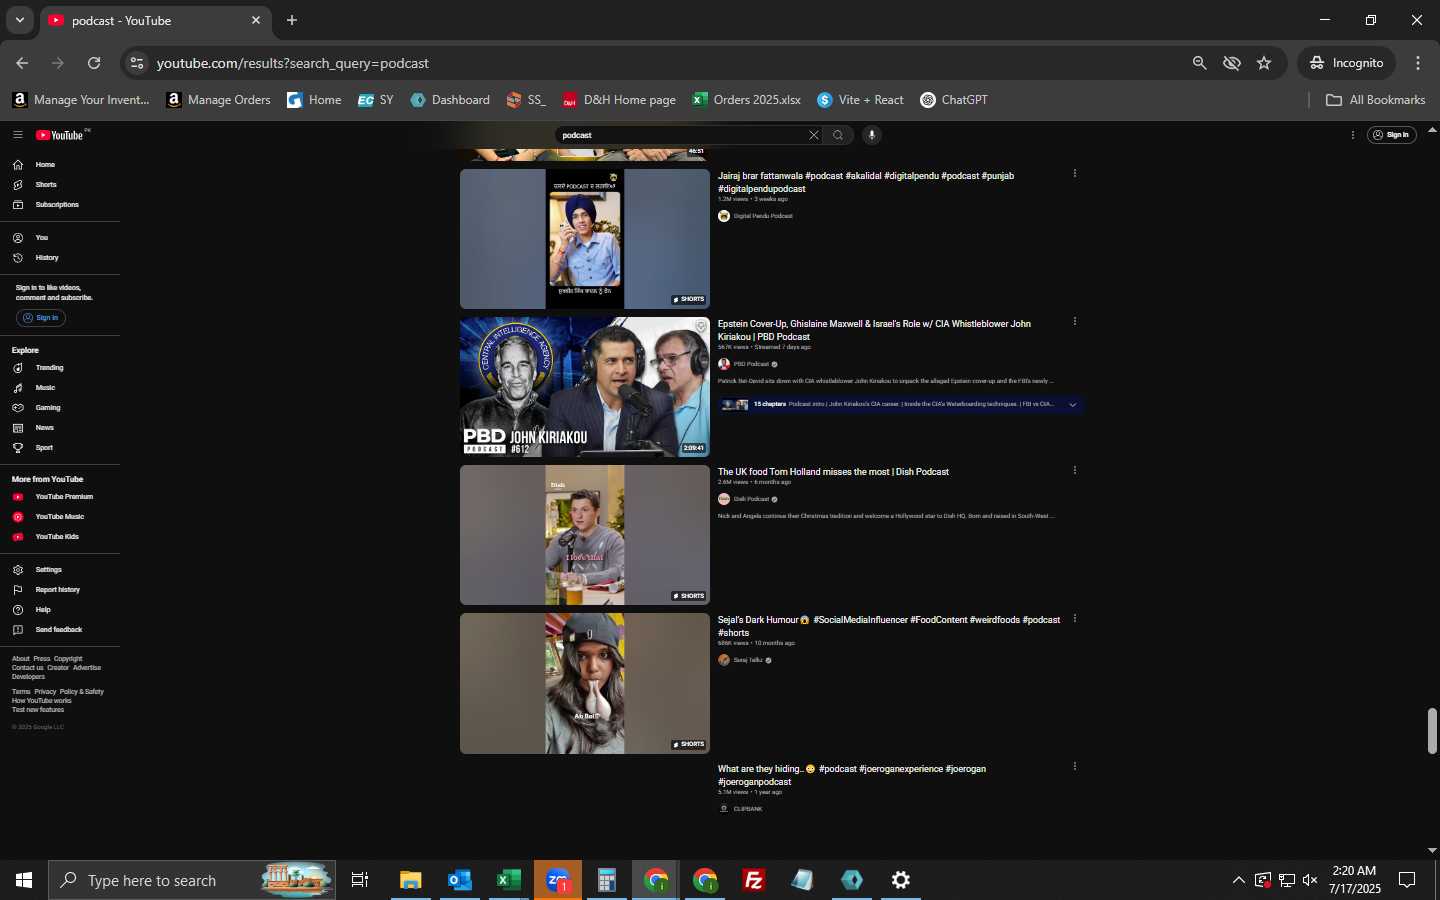The height and width of the screenshot is (900, 1440).
Task: Click the YouTube search input field
Action: (685, 135)
